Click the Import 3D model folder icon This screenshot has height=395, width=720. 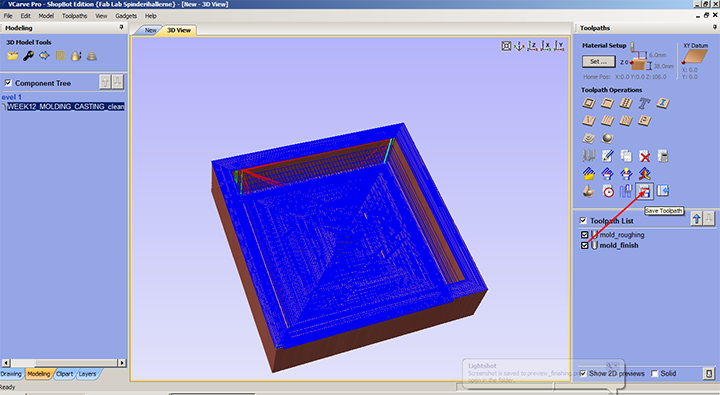(12, 56)
